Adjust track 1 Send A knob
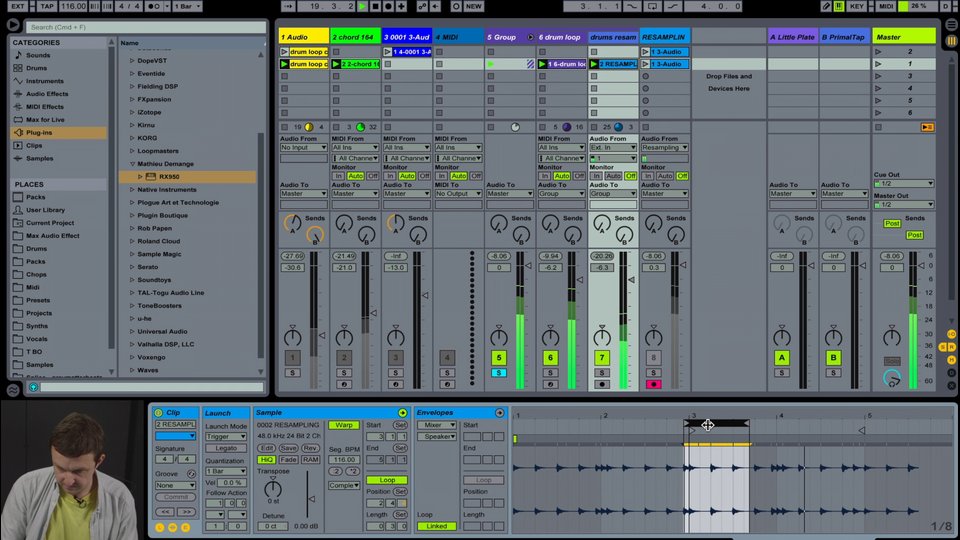Viewport: 960px width, 540px height. (292, 223)
